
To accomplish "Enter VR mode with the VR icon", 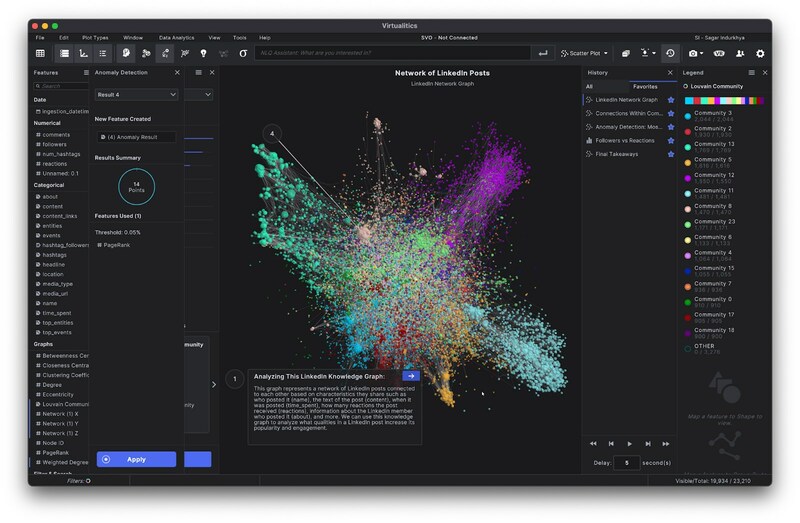I will [x=719, y=53].
